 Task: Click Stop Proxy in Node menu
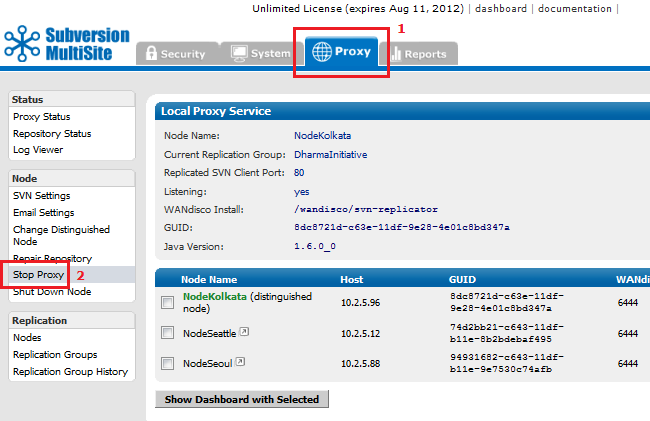38,275
